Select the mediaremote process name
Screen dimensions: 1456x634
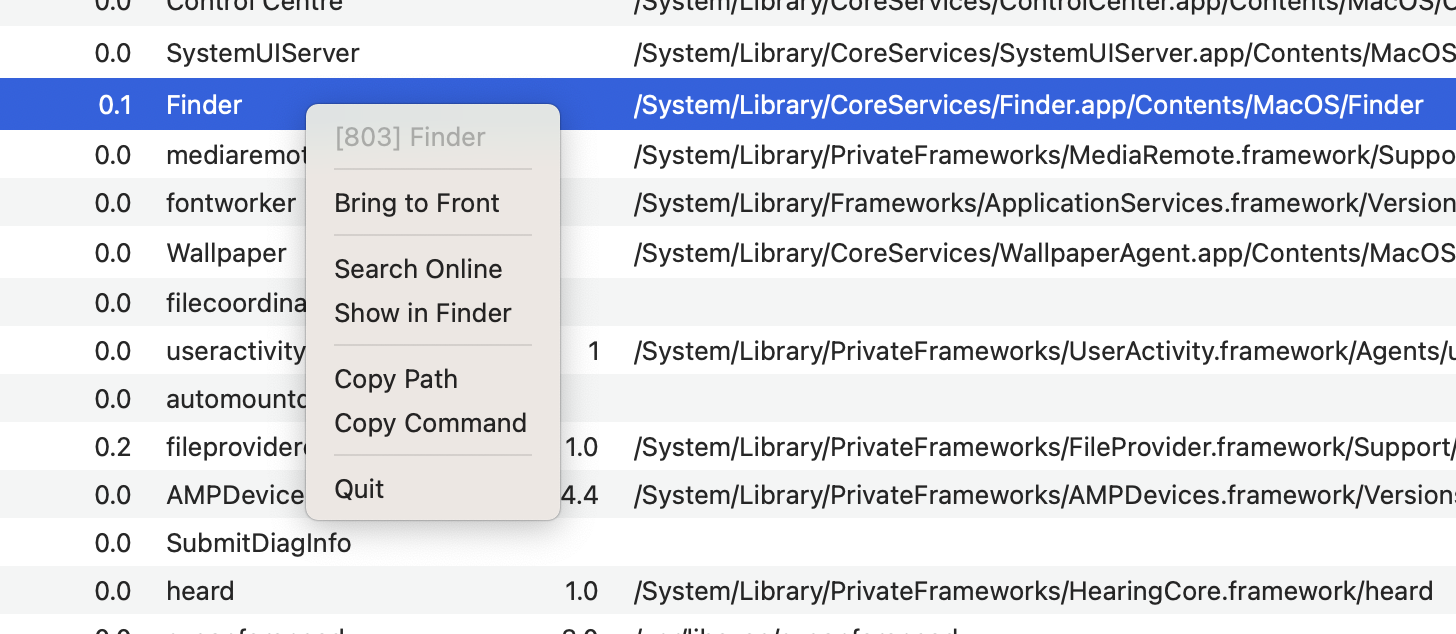tap(235, 155)
